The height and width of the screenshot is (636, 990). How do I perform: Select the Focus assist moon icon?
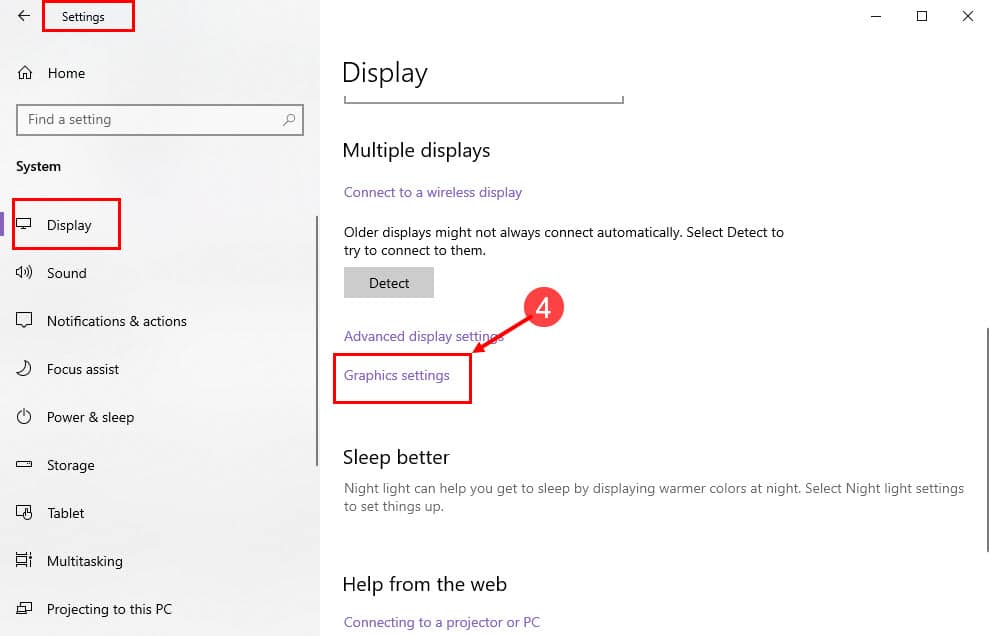(24, 369)
